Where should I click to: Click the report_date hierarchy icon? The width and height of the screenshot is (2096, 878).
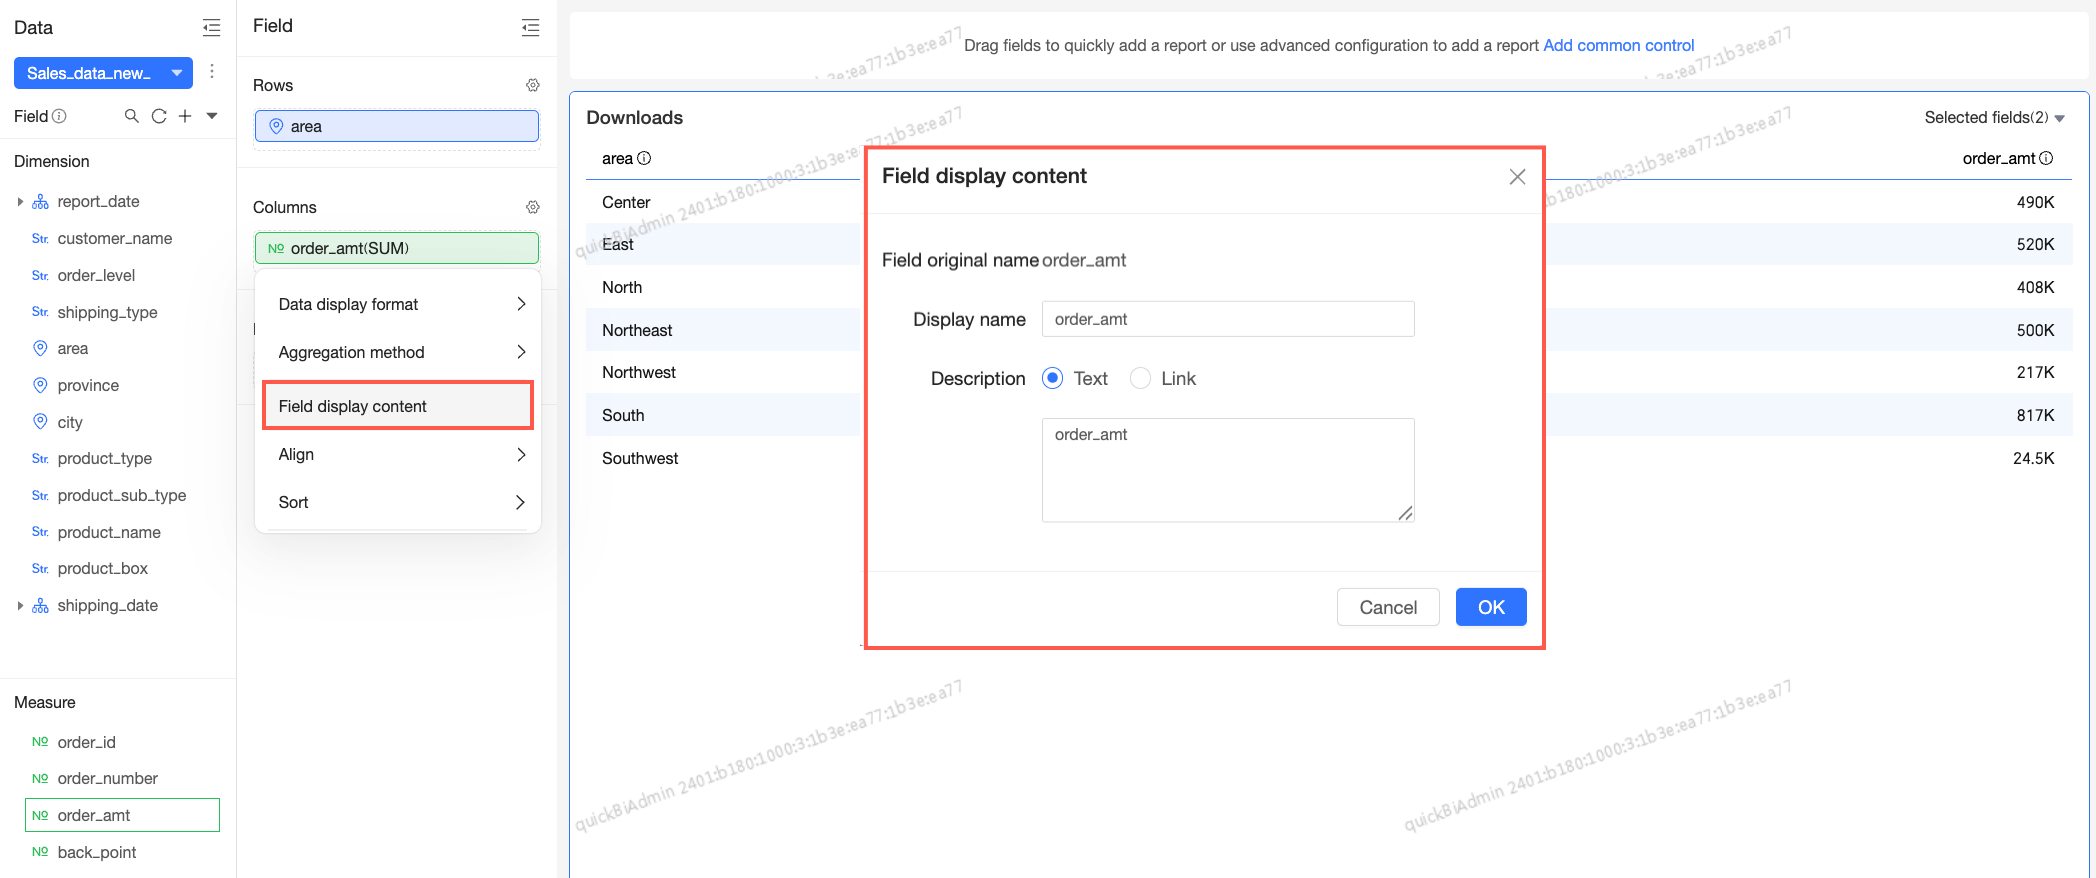pyautogui.click(x=40, y=202)
